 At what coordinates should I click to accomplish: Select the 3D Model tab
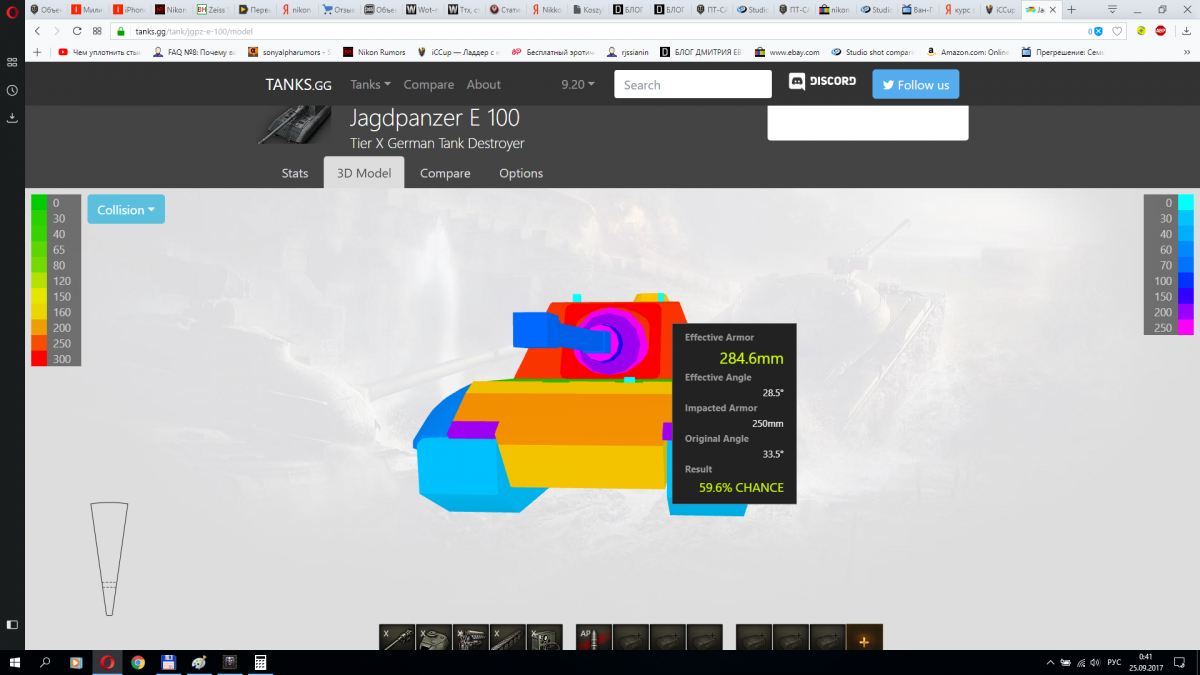tap(364, 173)
